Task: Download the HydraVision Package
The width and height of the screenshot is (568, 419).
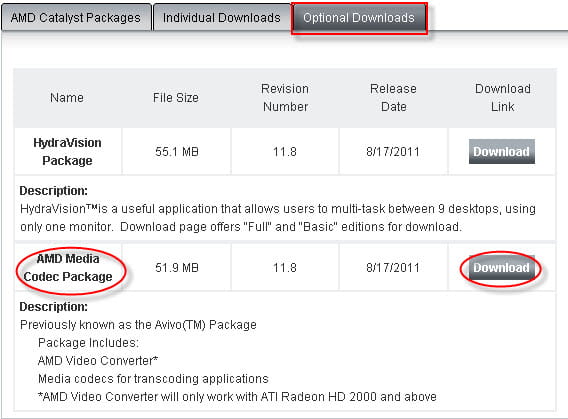Action: [x=502, y=151]
